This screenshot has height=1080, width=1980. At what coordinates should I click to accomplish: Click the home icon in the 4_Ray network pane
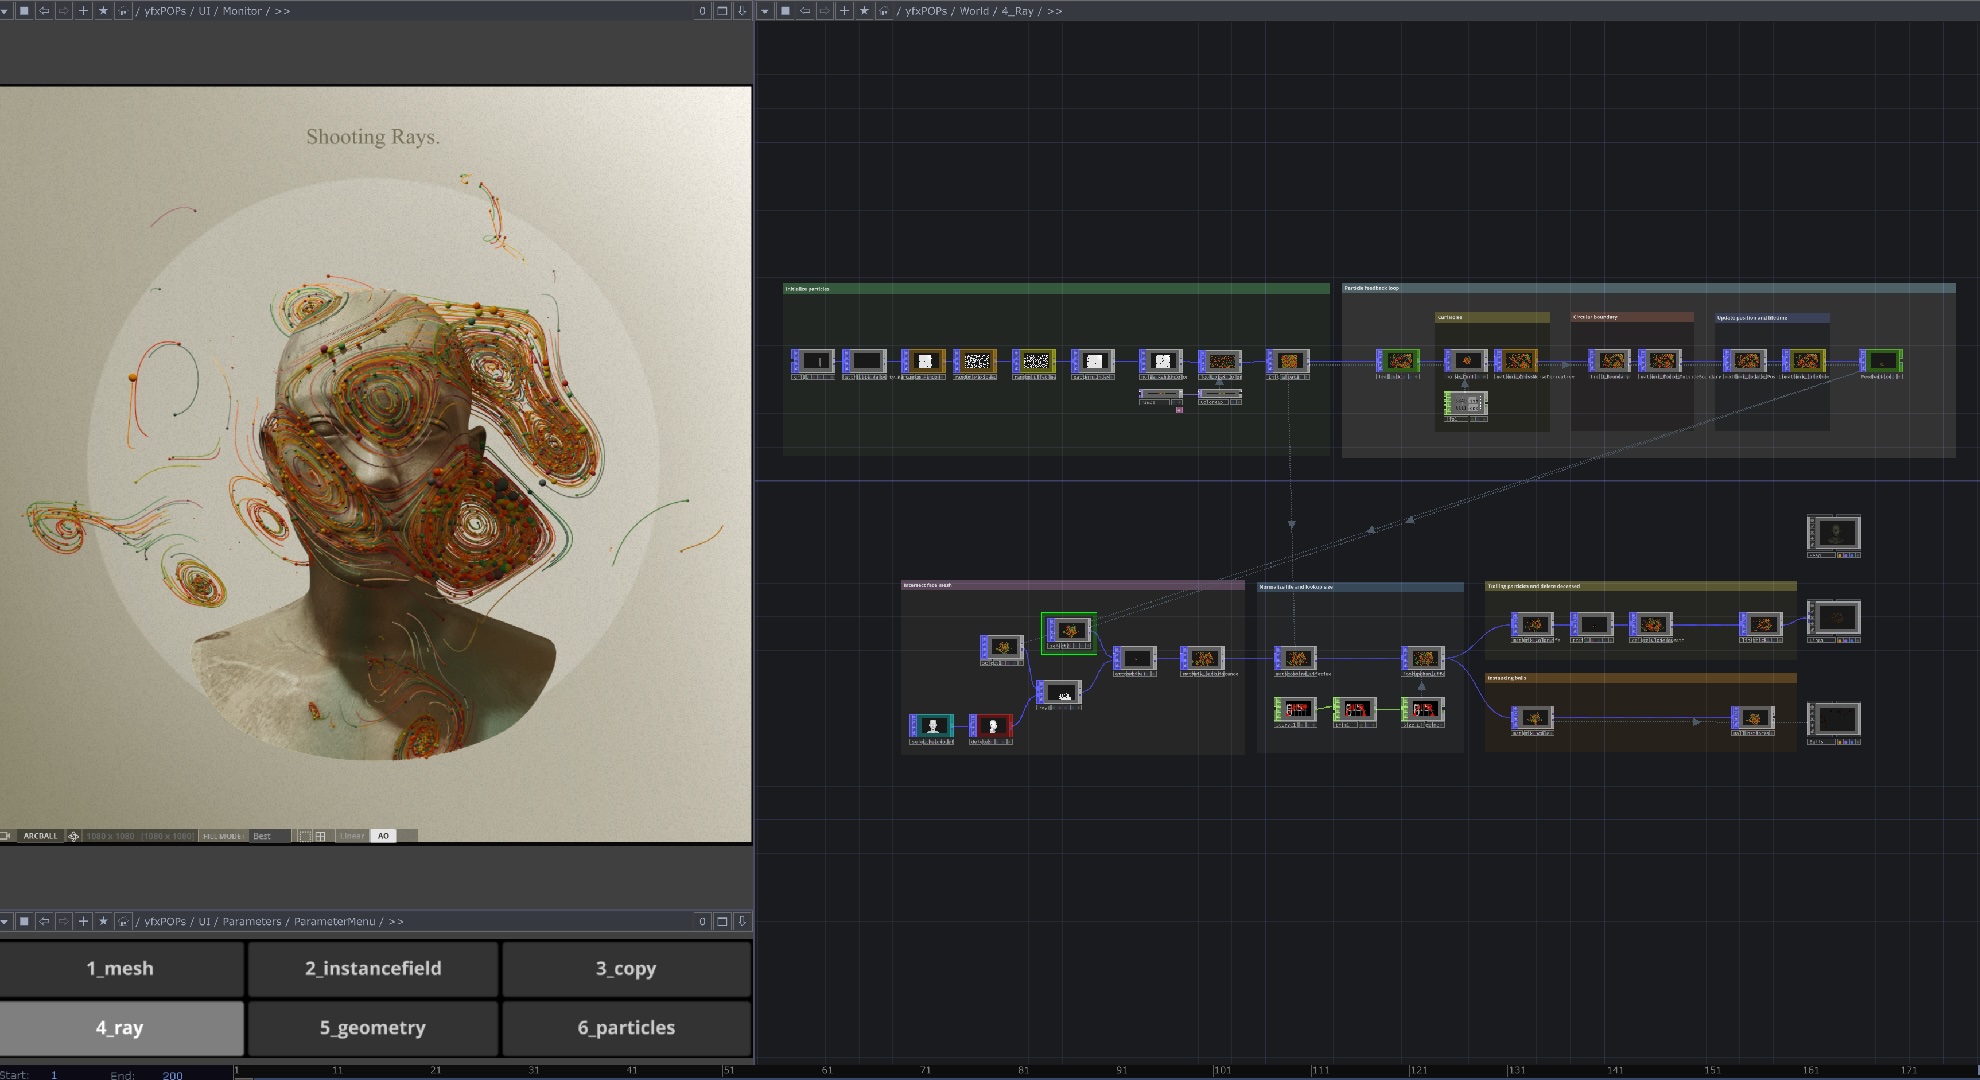coord(884,11)
